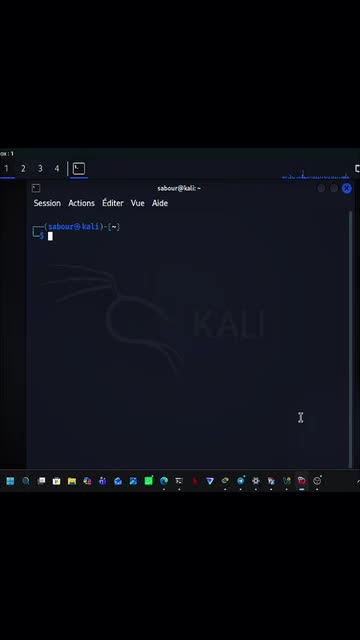Open the Vue menu
The image size is (360, 640).
tap(138, 203)
